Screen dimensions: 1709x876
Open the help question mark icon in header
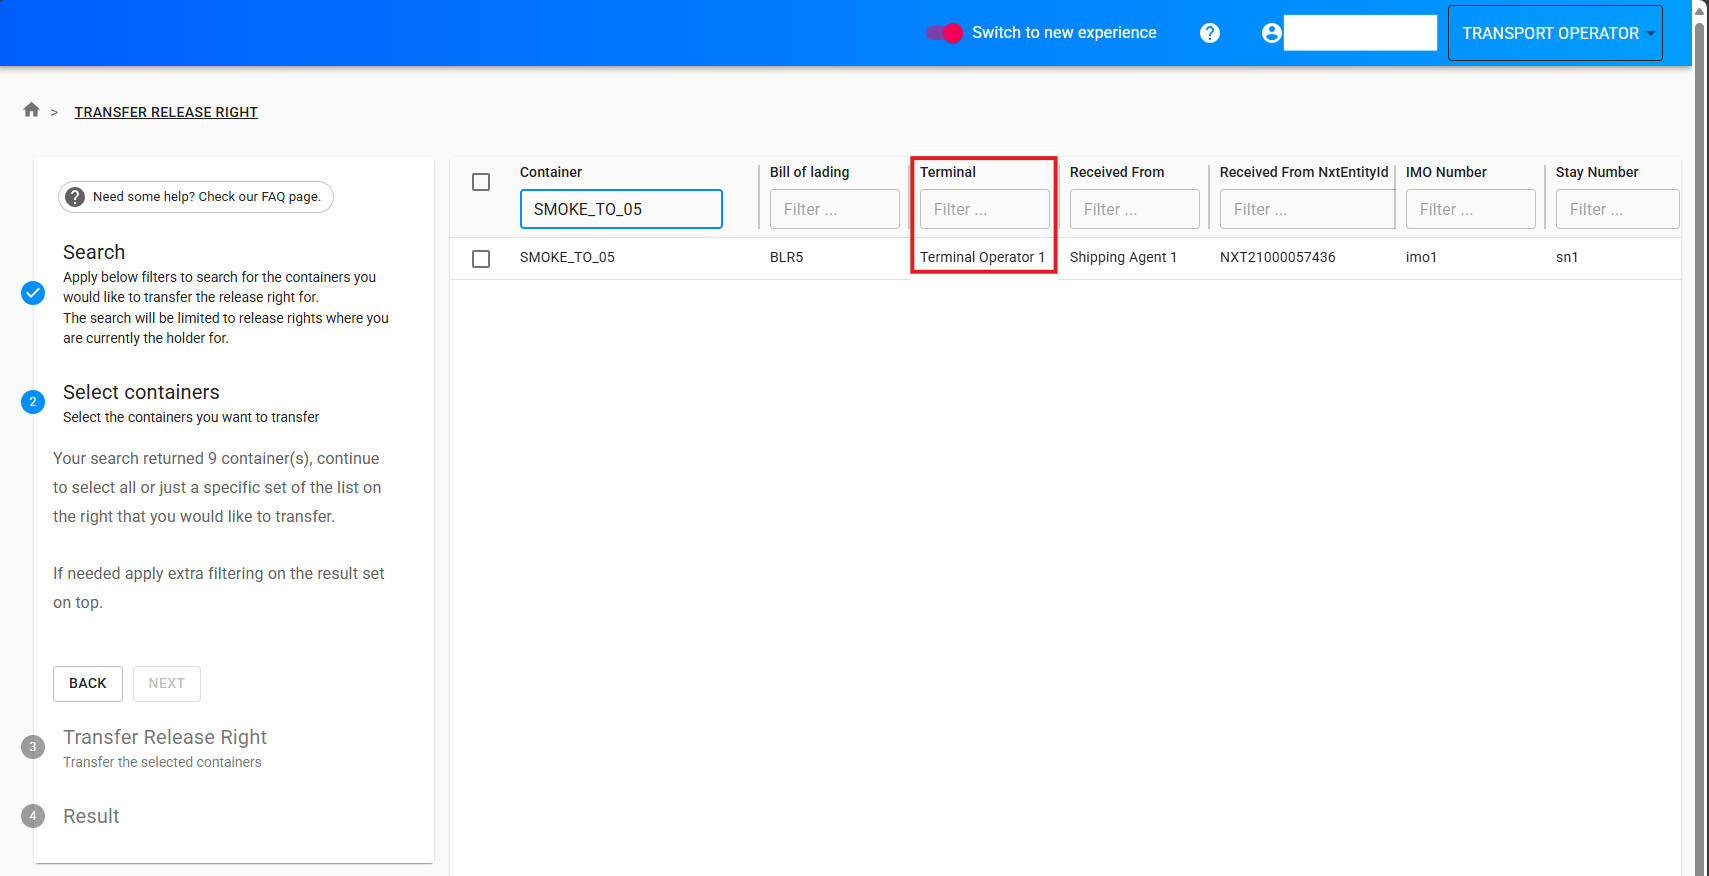point(1210,33)
